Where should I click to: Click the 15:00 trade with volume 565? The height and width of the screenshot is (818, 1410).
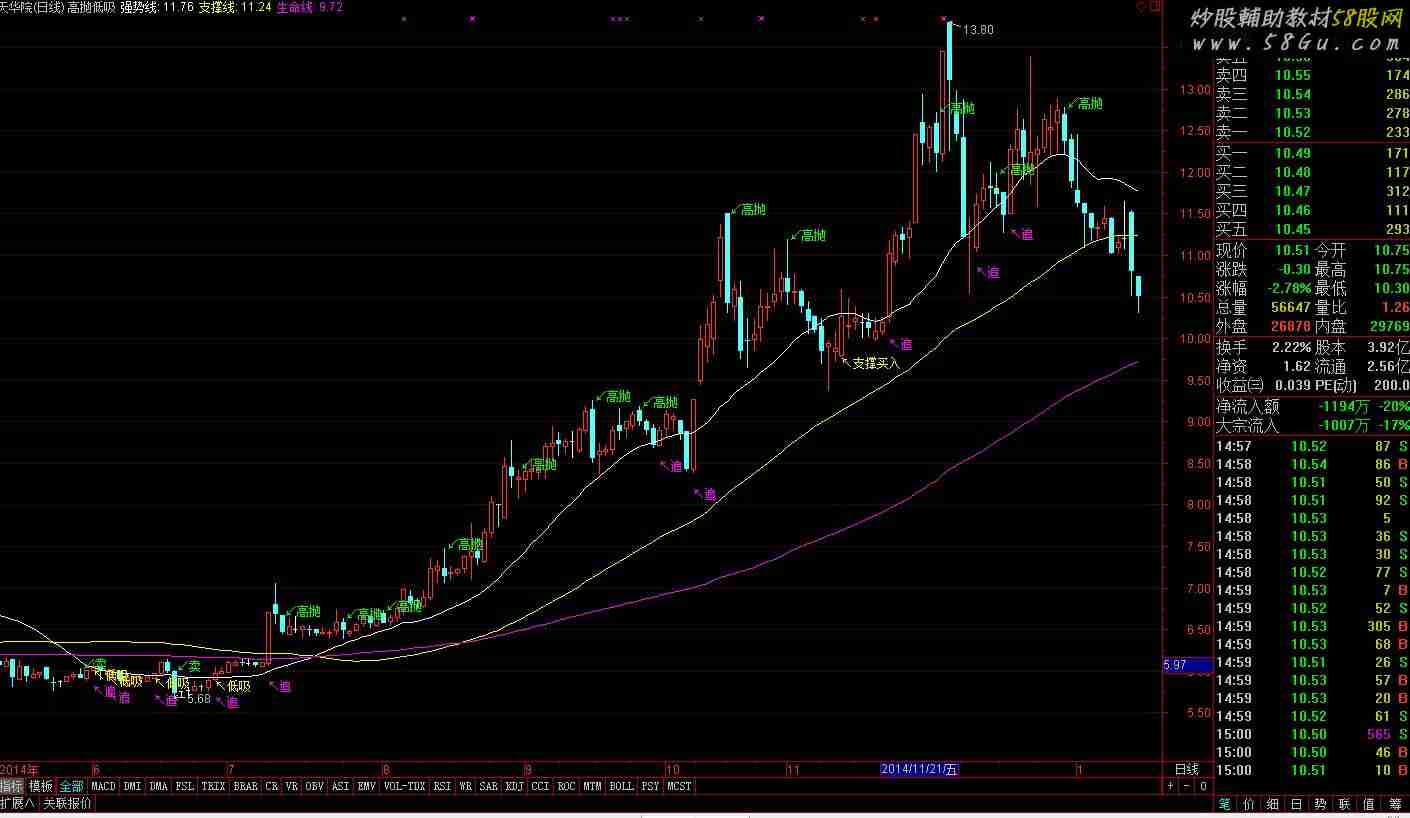(1312, 734)
